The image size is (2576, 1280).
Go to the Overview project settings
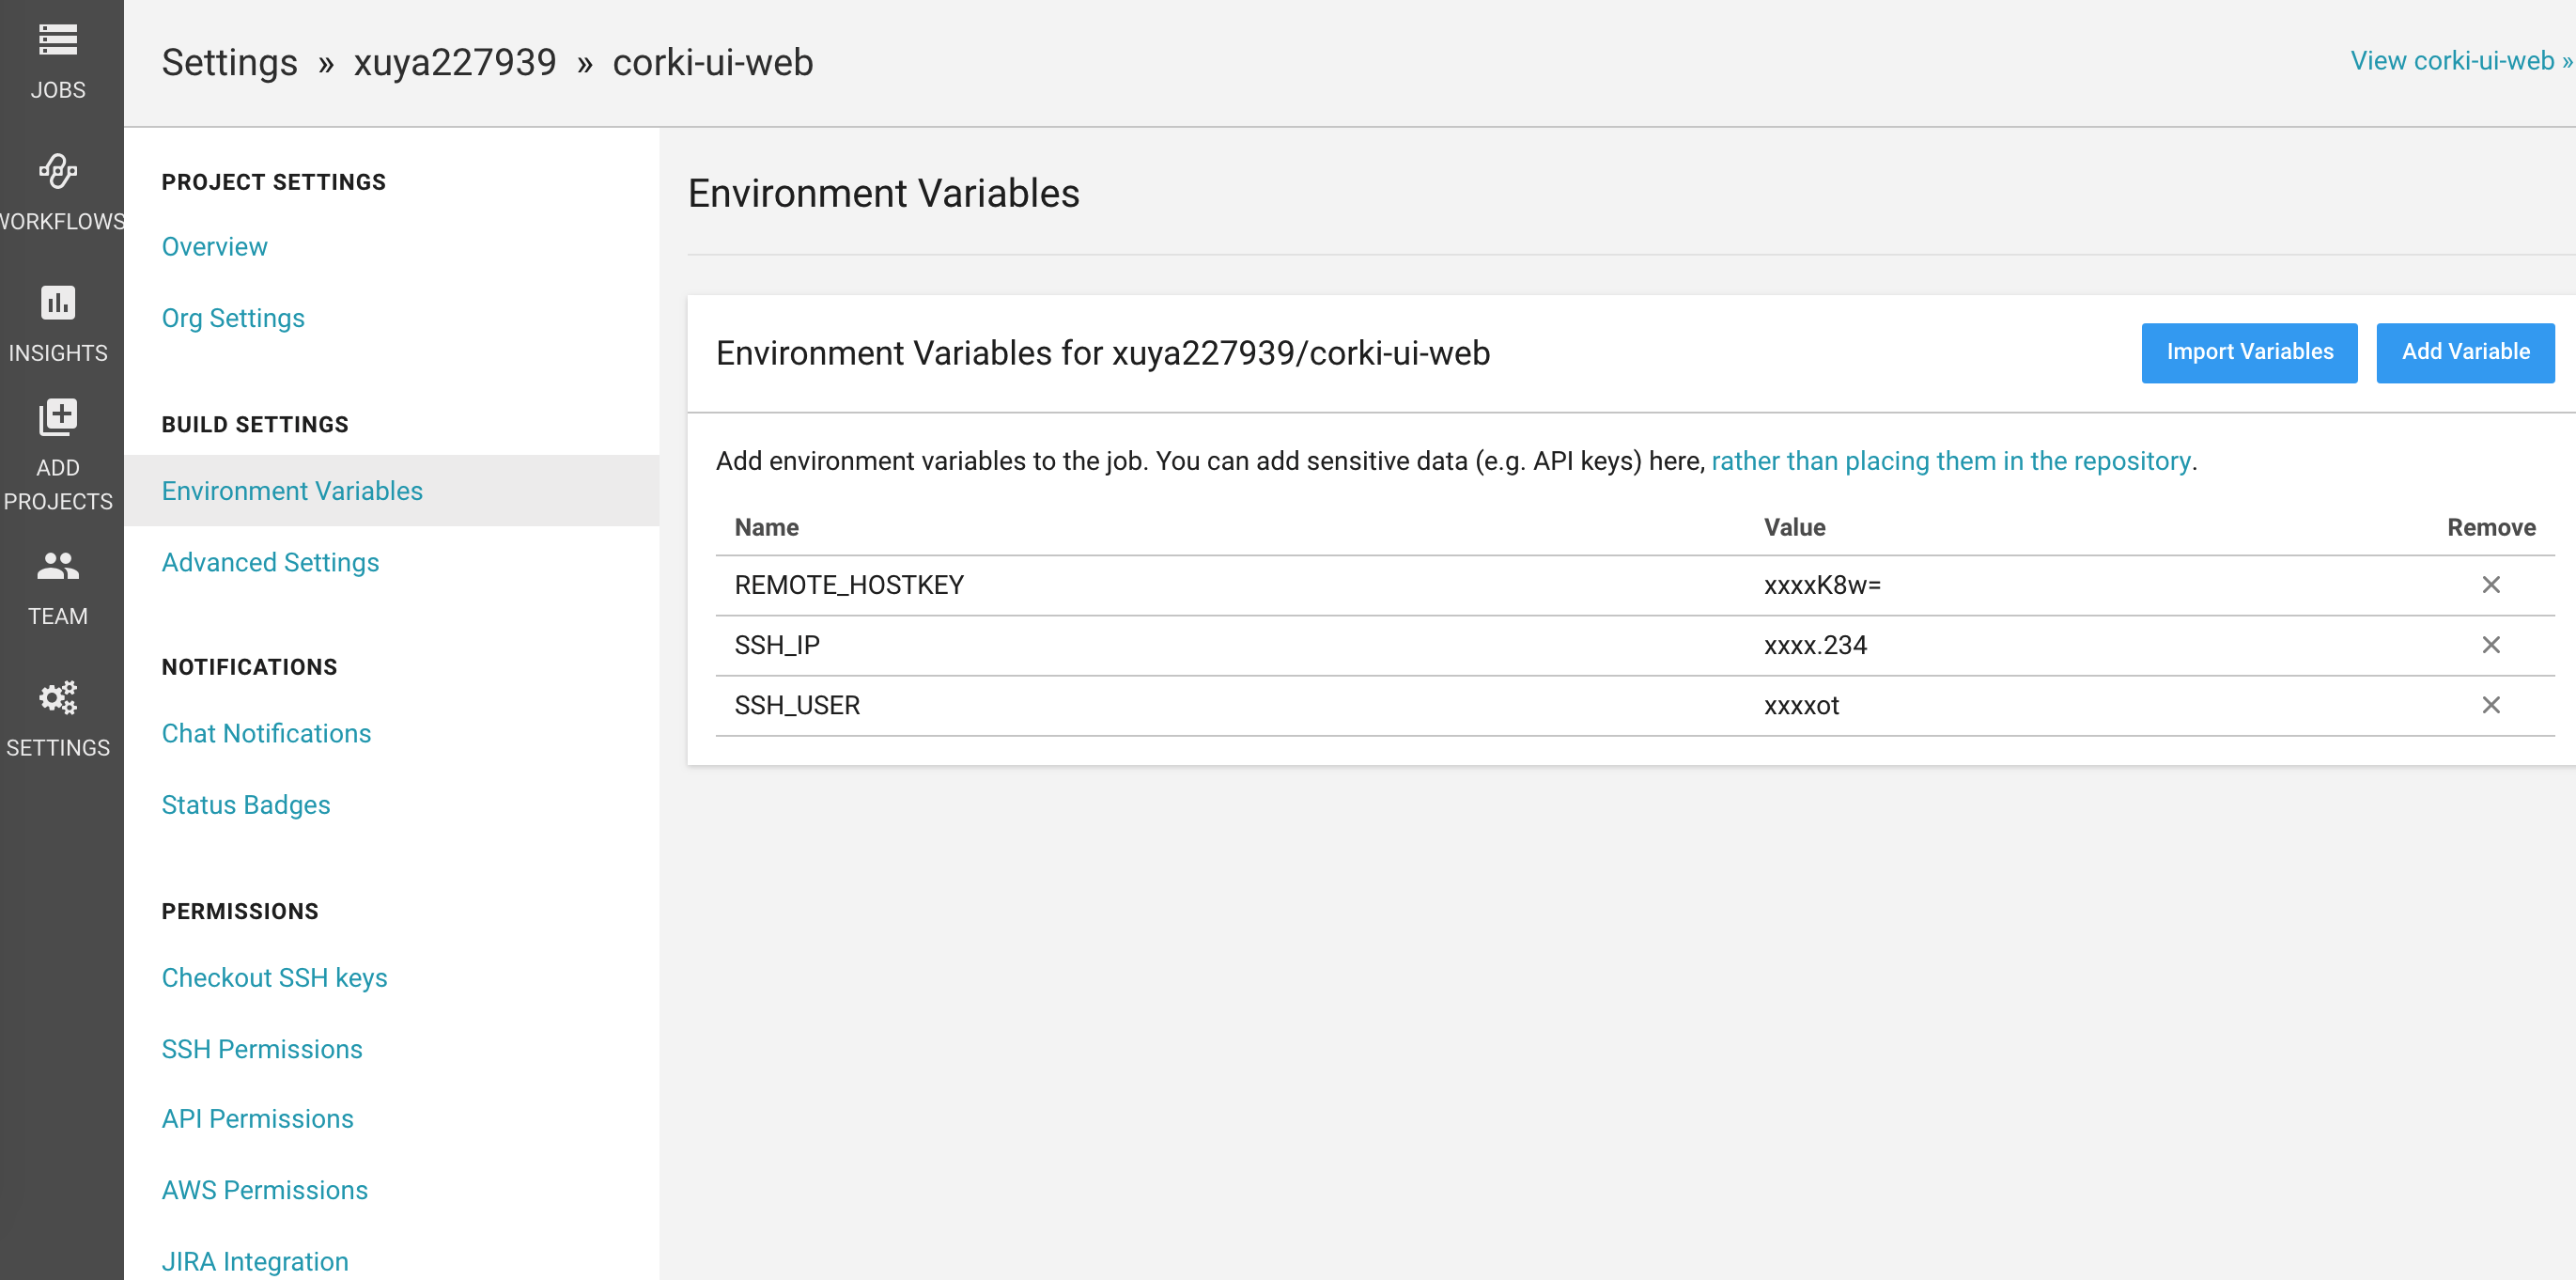pyautogui.click(x=214, y=246)
